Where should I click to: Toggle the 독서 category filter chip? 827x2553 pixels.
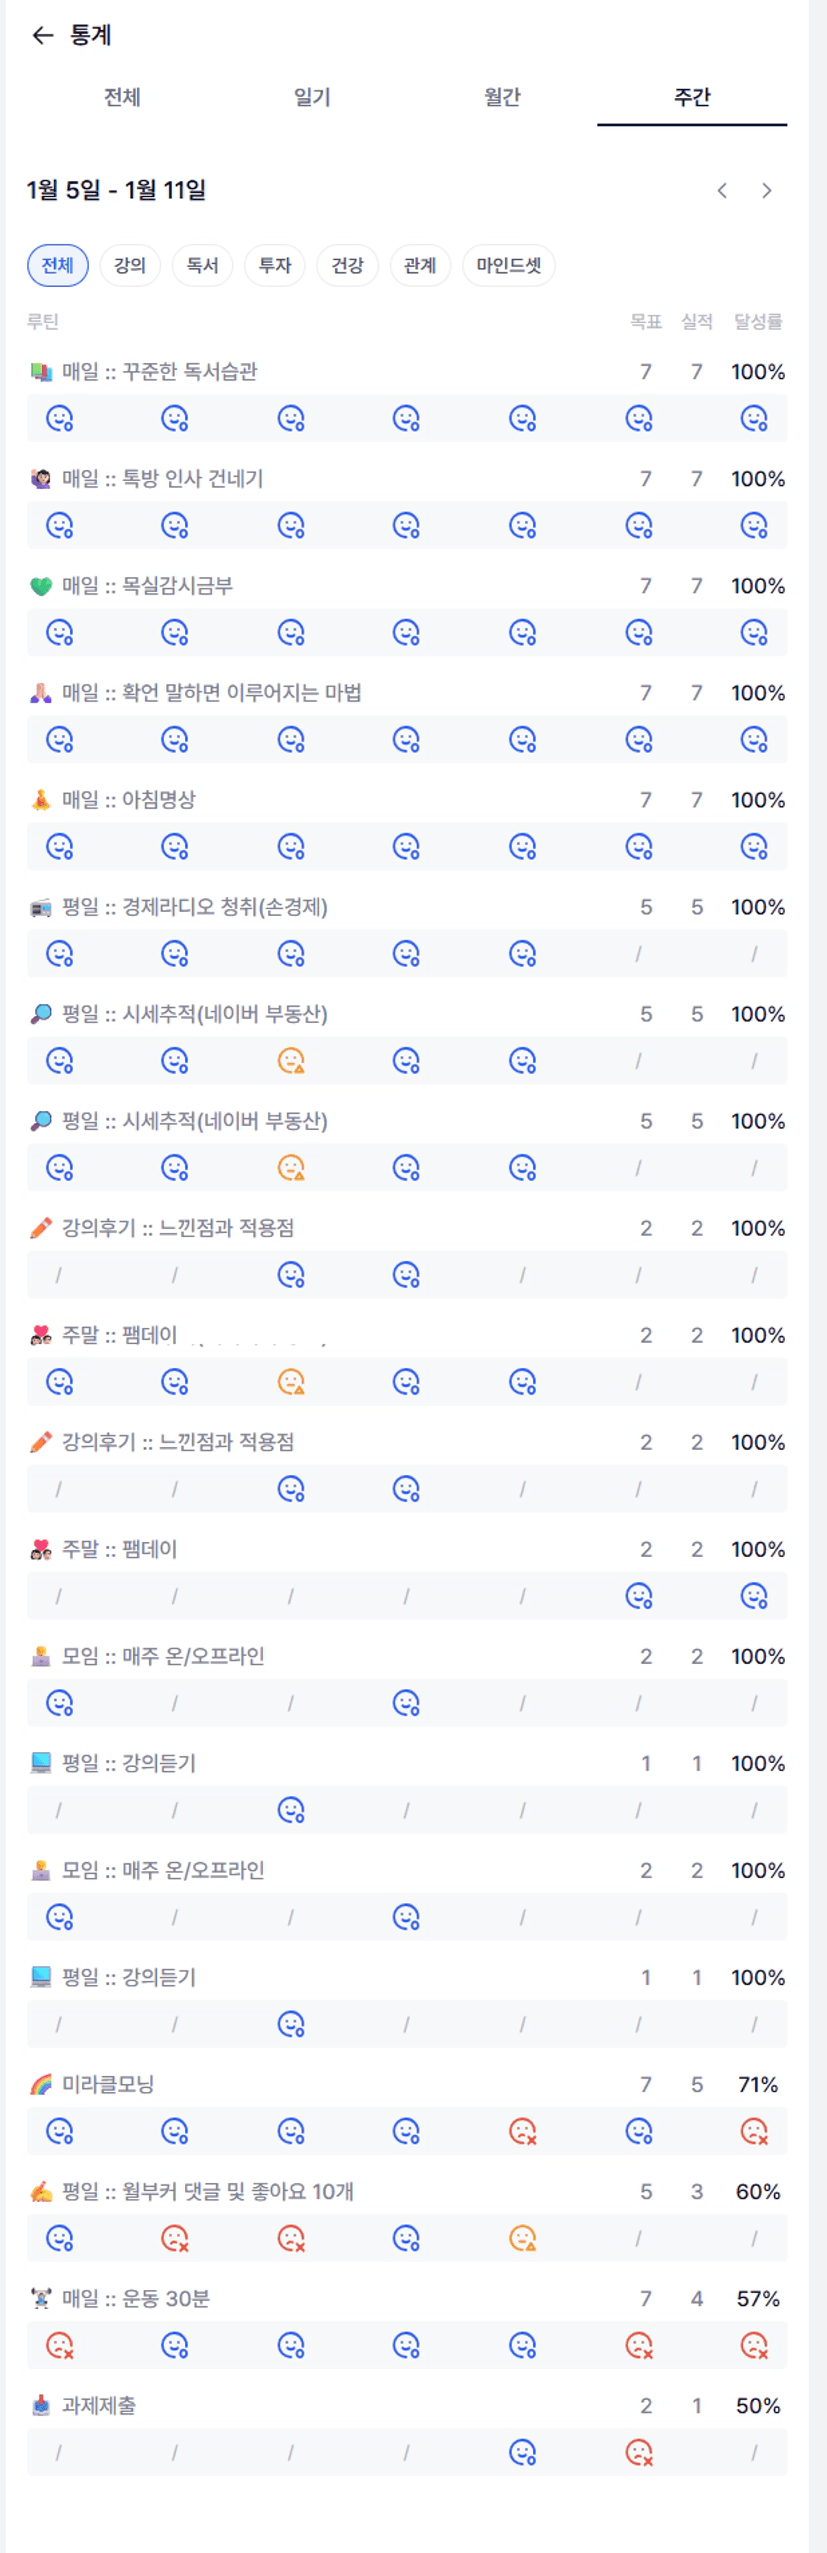202,265
